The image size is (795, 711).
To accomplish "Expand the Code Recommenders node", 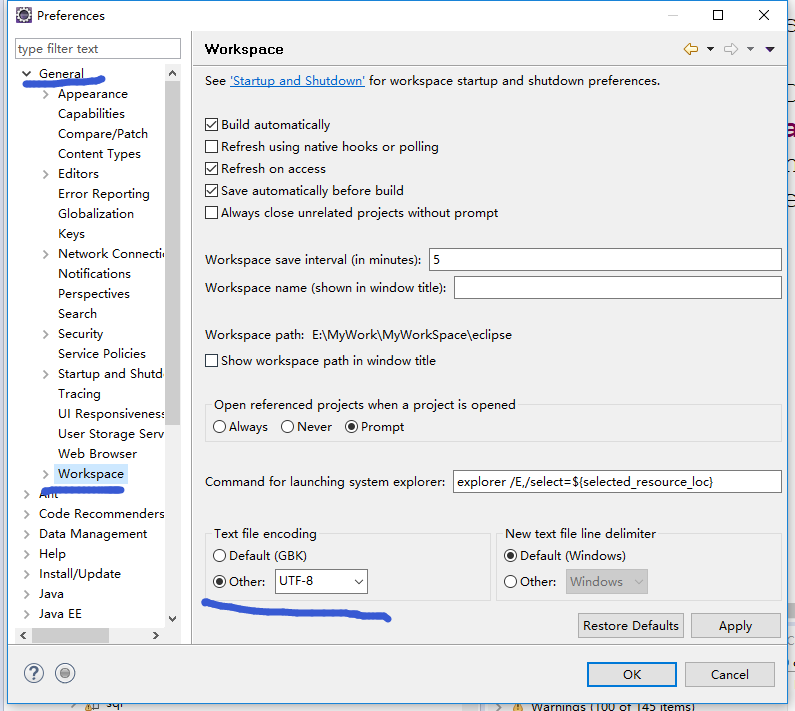I will coord(26,514).
